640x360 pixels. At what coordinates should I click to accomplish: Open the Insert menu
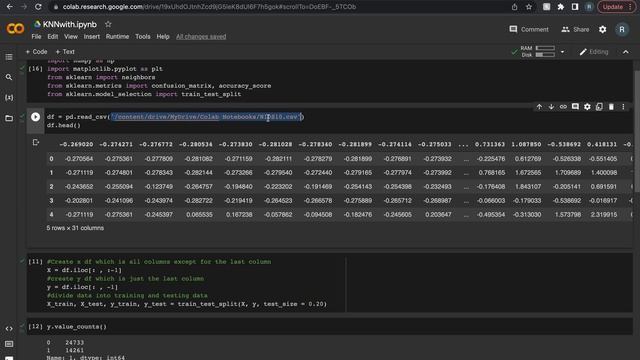pos(91,37)
